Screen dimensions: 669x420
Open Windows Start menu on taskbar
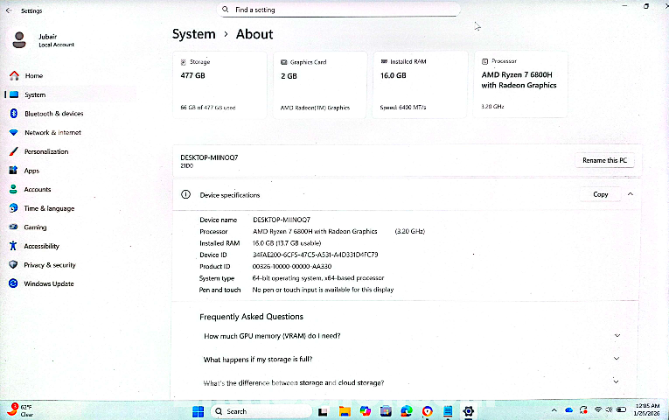point(197,411)
